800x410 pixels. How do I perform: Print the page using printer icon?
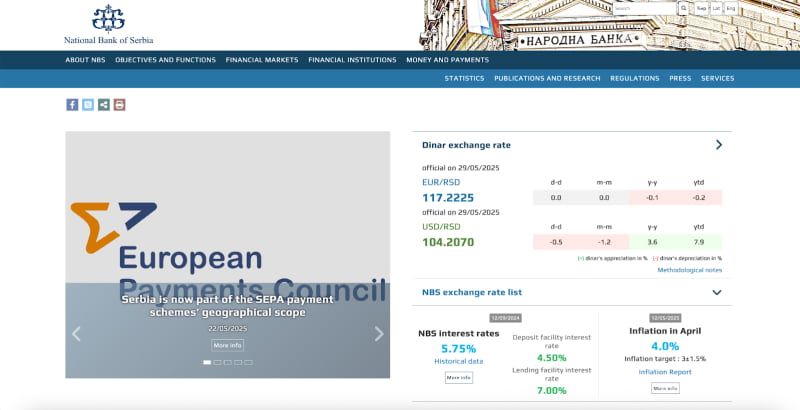[120, 104]
